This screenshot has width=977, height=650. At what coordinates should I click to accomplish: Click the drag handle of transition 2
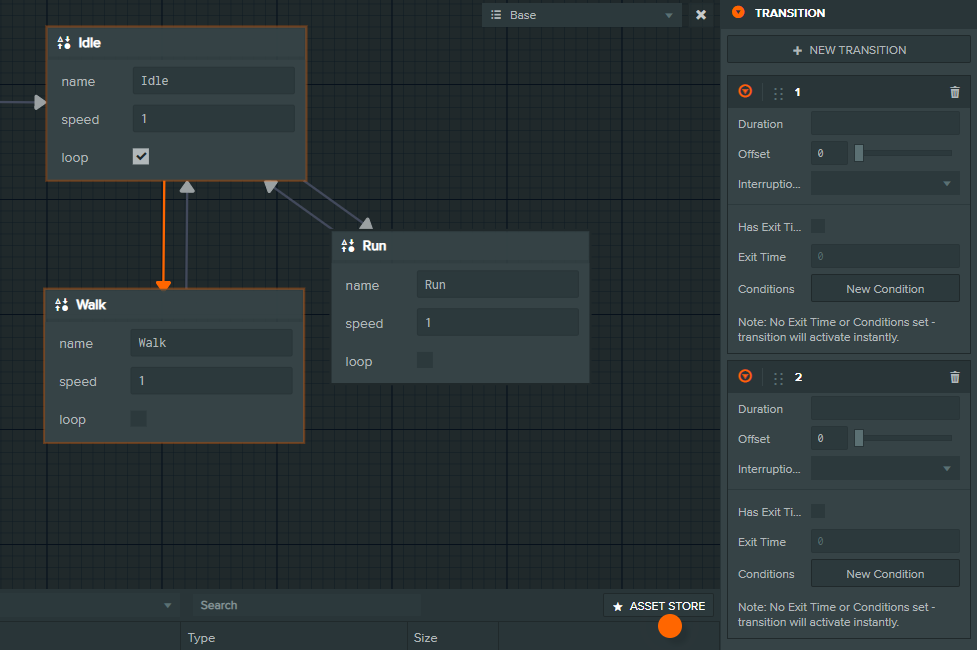778,378
